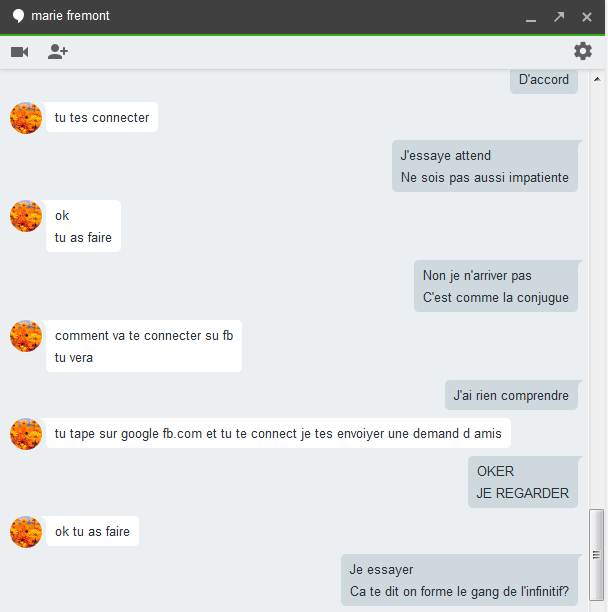The image size is (608, 612).
Task: Open chat settings gear icon
Action: (583, 51)
